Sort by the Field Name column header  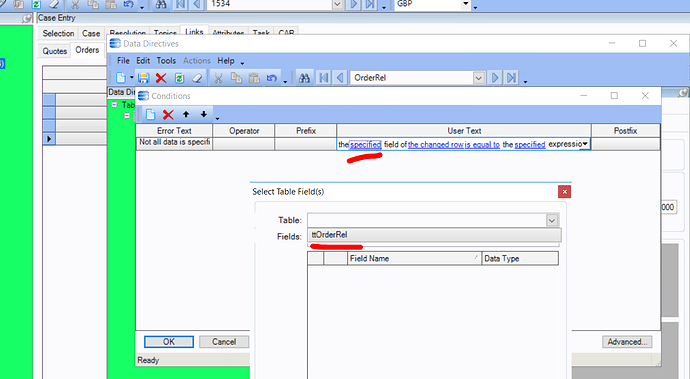tap(414, 258)
